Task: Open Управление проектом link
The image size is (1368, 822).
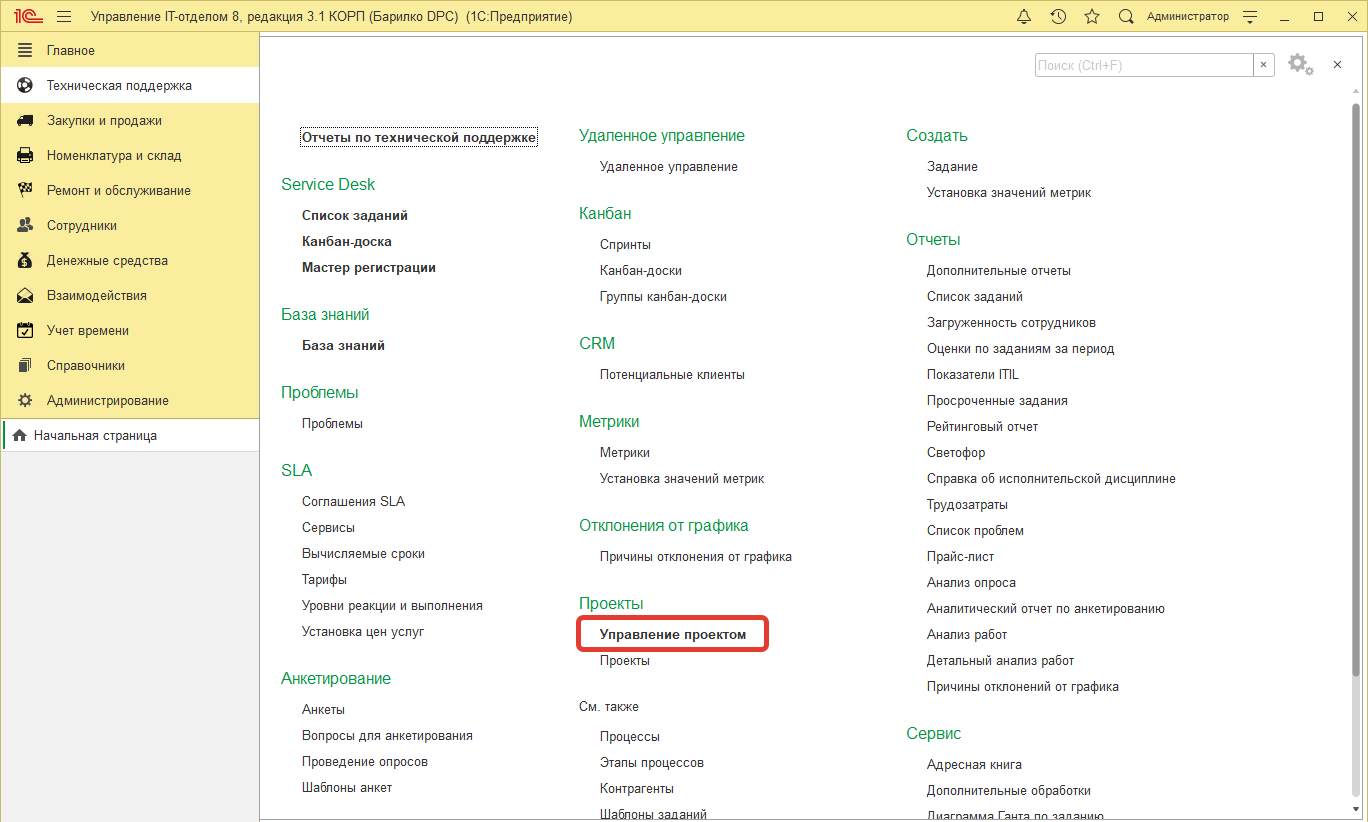Action: 672,635
